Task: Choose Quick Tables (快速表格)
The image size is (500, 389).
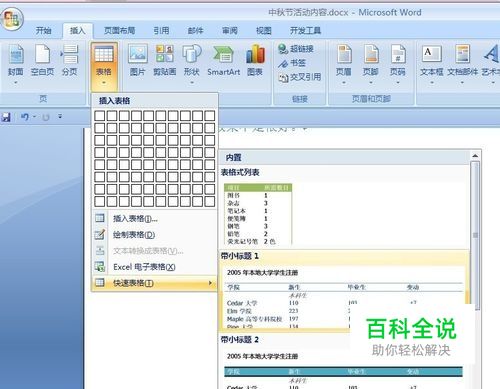Action: pos(154,283)
